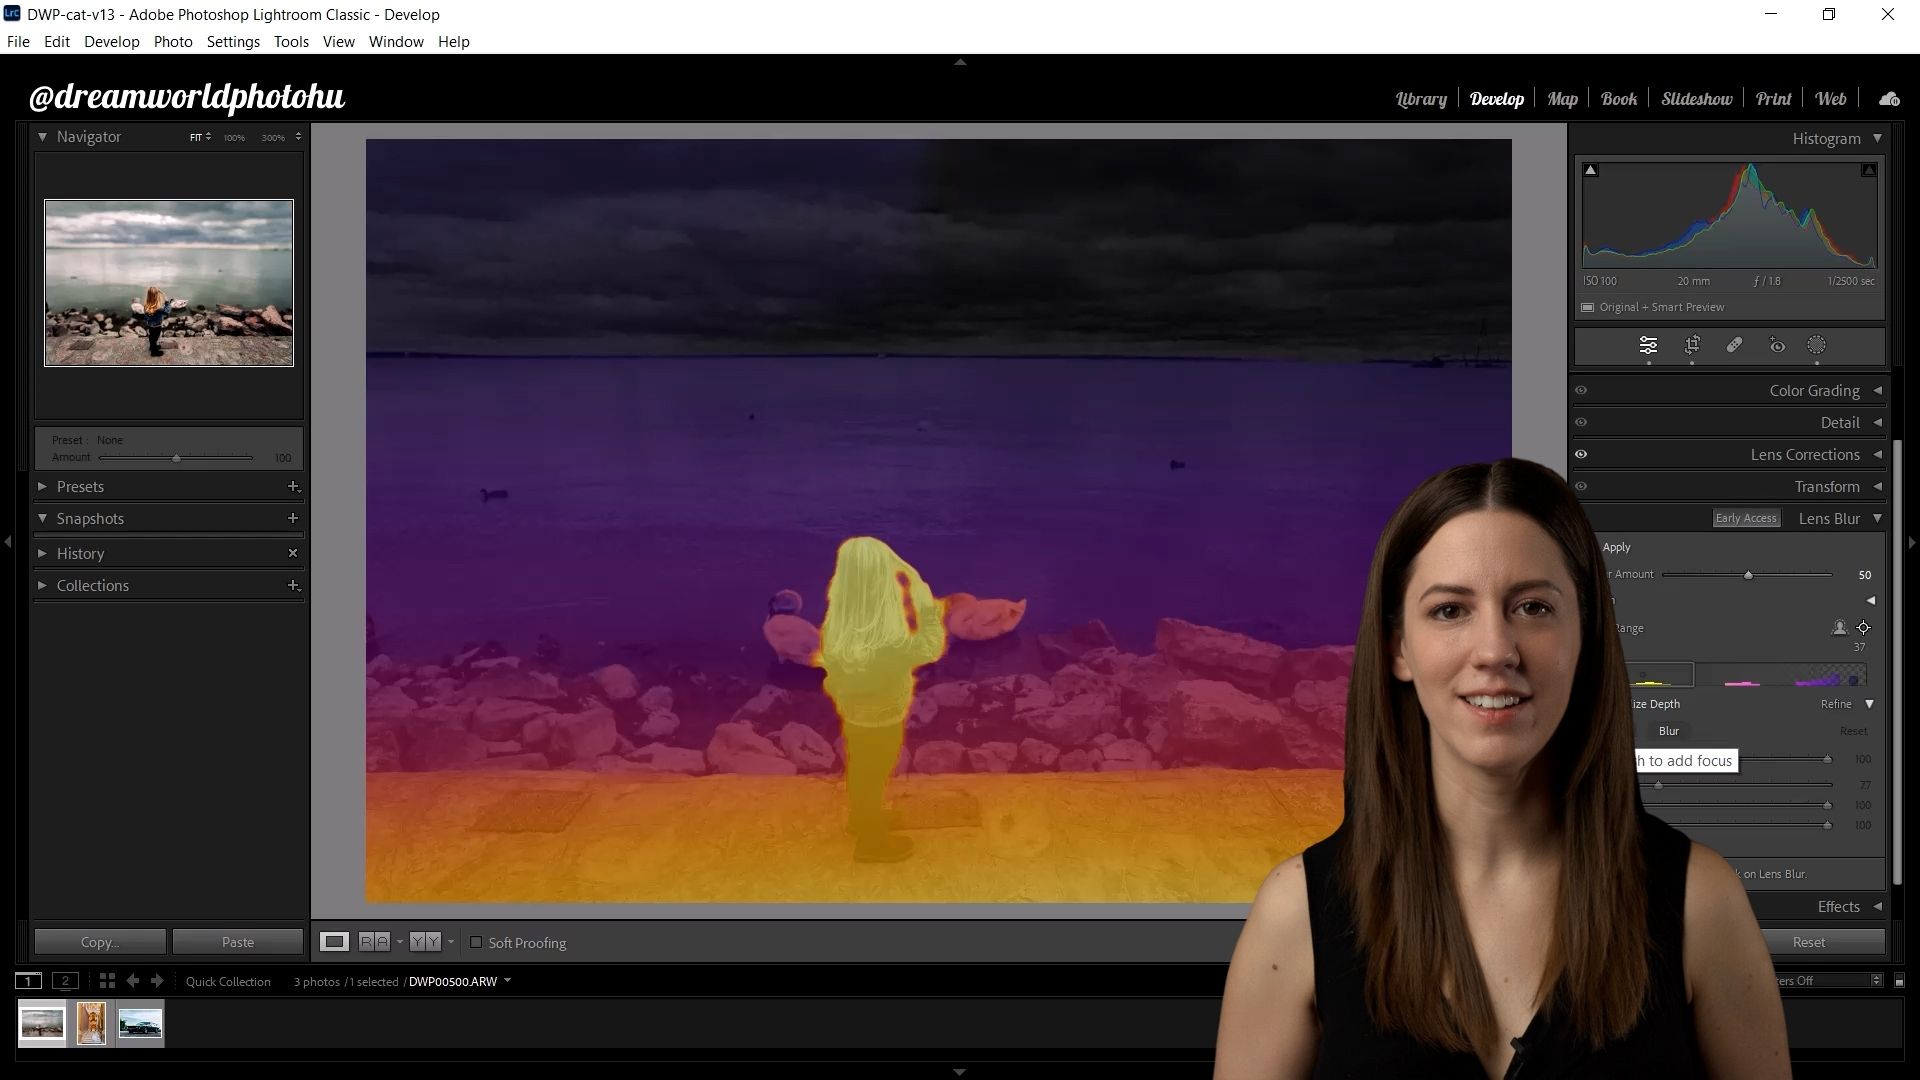This screenshot has width=1920, height=1080.
Task: Show main window button 1
Action: coord(28,981)
